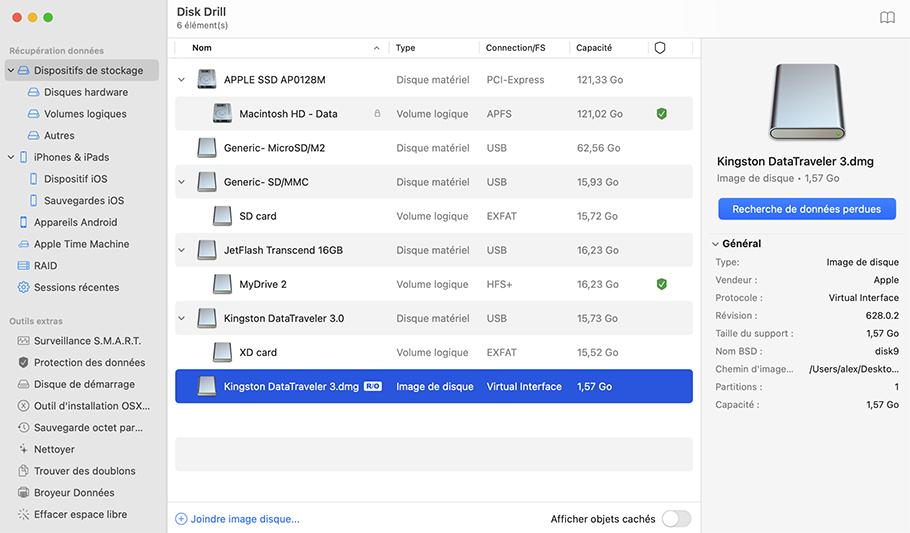The width and height of the screenshot is (910, 533).
Task: Click the plus icon for Joindre image disque
Action: [x=181, y=519]
